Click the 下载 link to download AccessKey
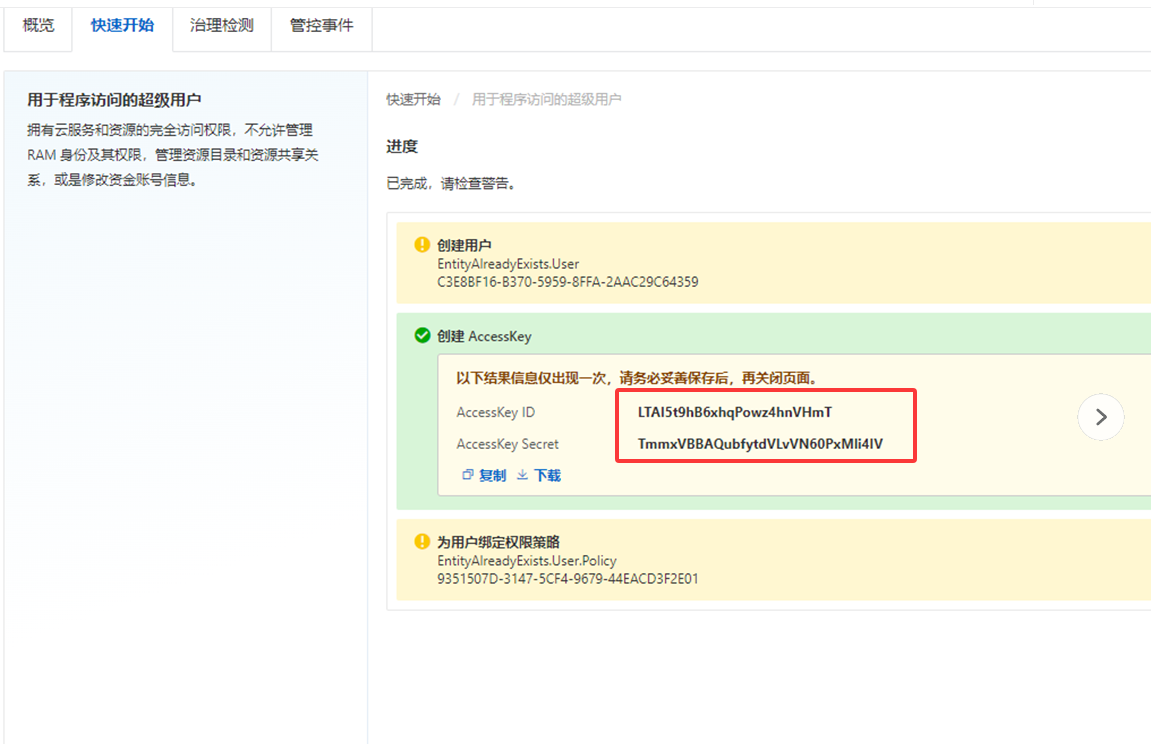1151x744 pixels. [548, 475]
